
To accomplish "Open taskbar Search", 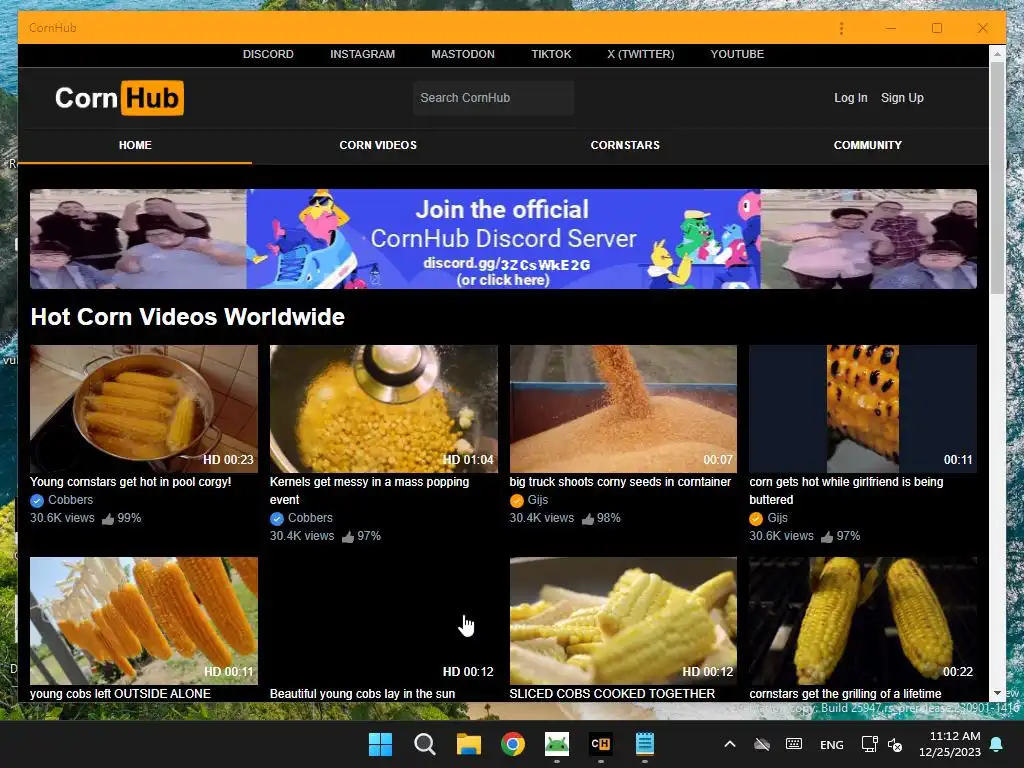I will pyautogui.click(x=424, y=744).
